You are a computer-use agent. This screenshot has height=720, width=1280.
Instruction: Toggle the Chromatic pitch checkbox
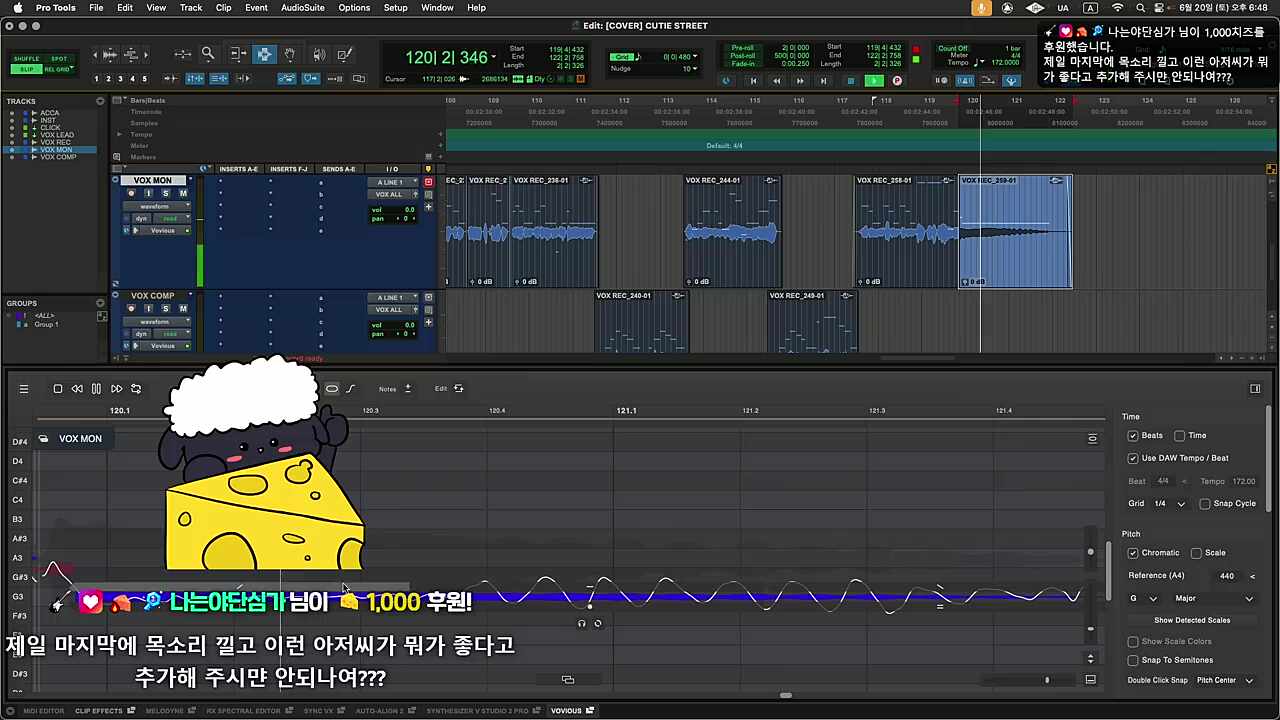coord(1133,553)
